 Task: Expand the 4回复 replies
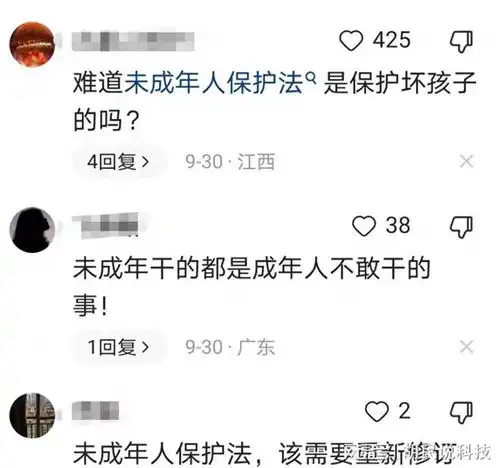click(118, 162)
